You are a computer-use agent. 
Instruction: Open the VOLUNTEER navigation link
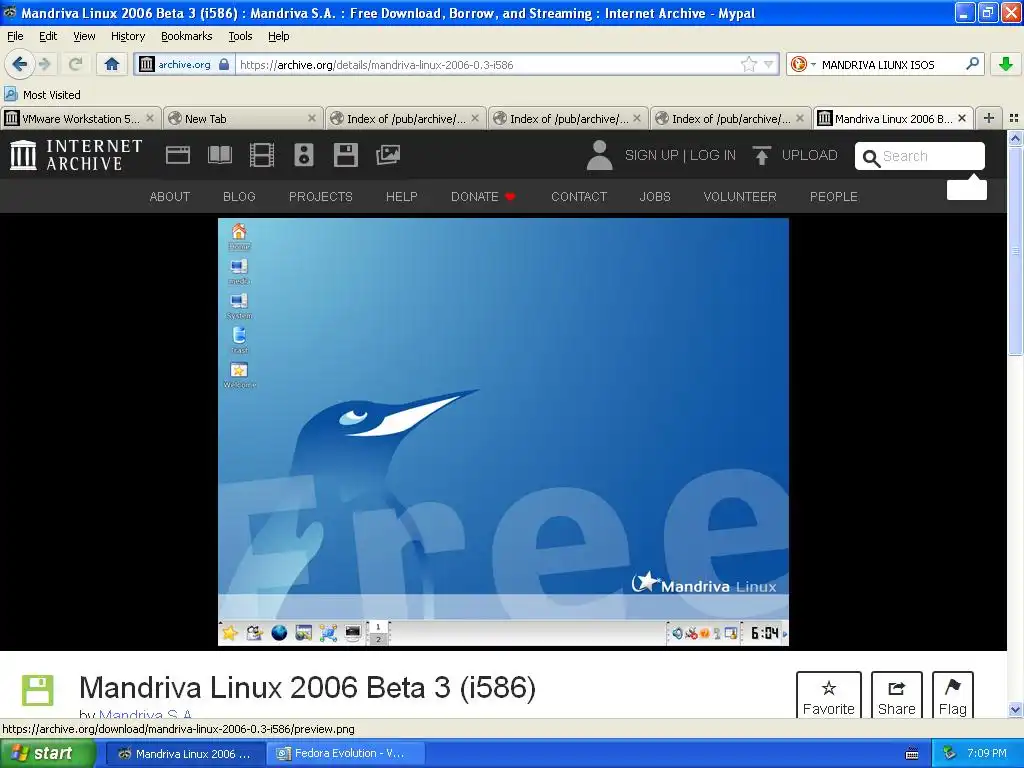[x=739, y=197]
